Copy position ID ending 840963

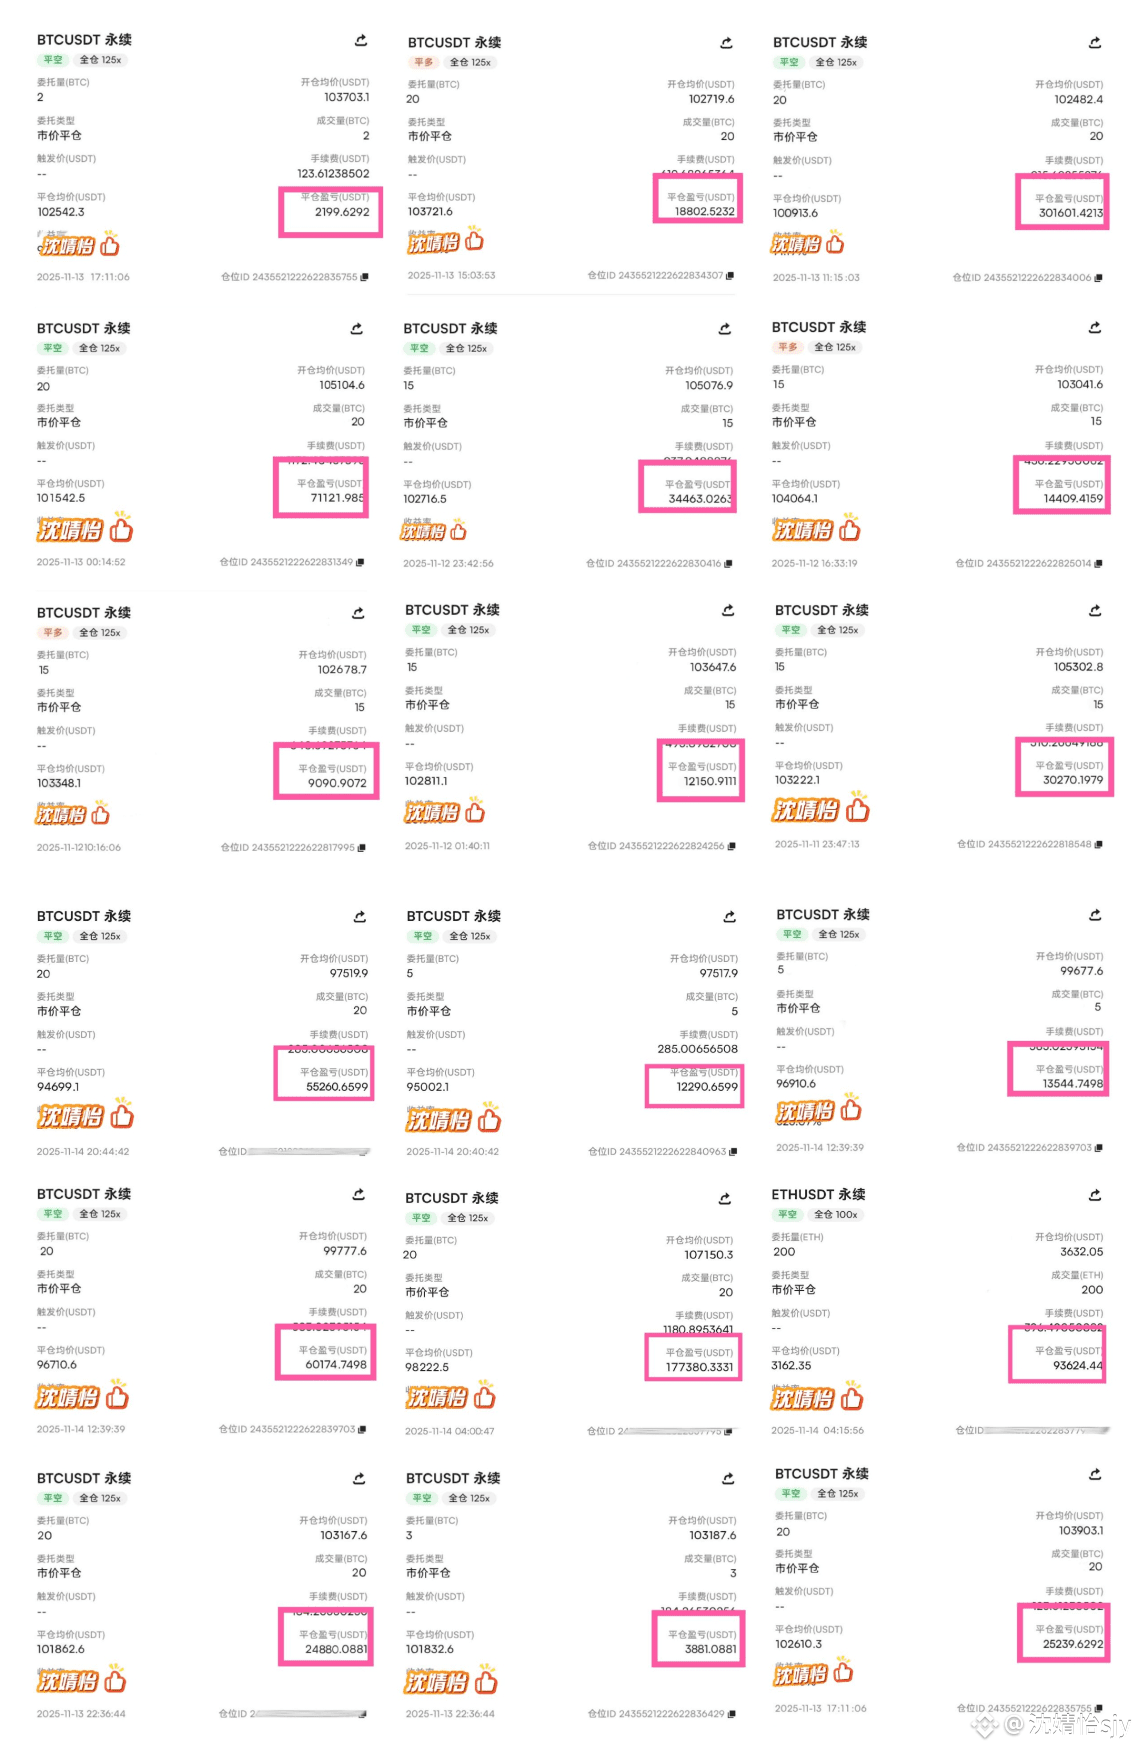coord(733,1152)
